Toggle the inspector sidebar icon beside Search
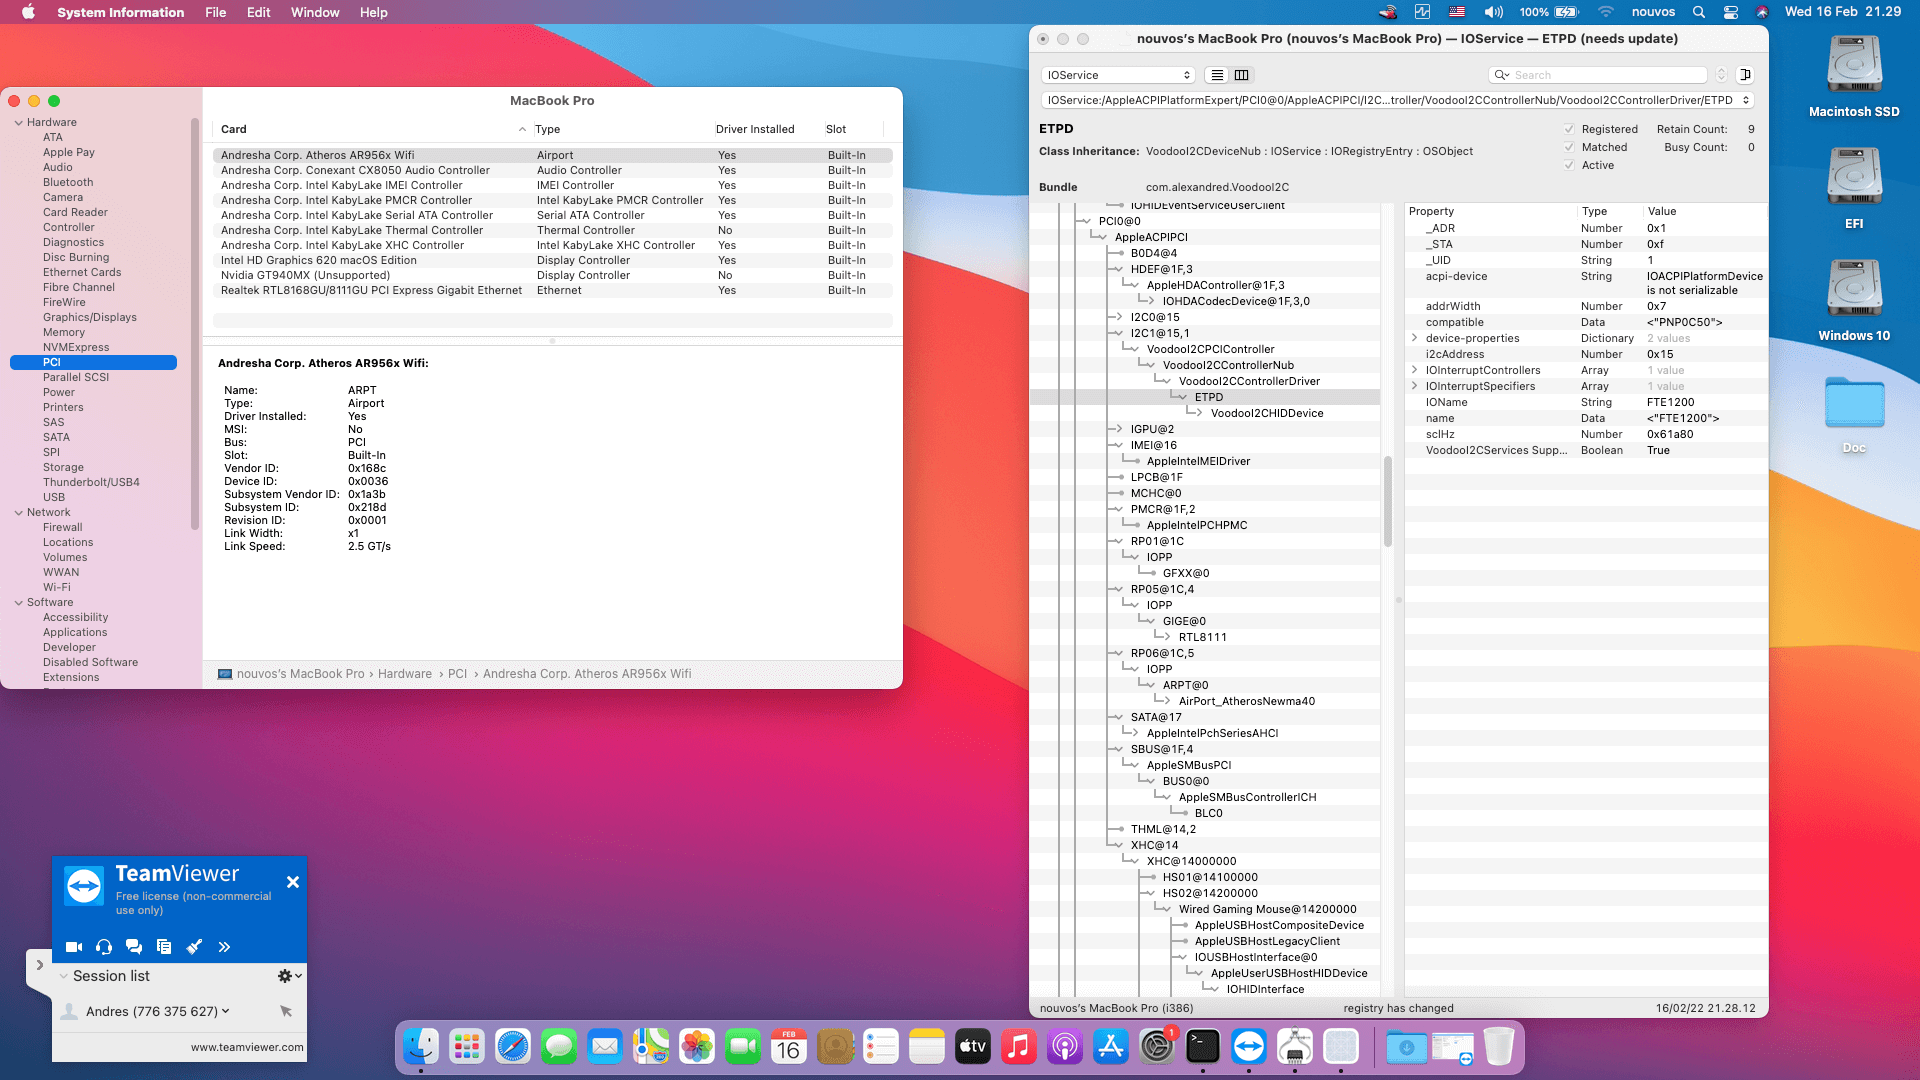The height and width of the screenshot is (1080, 1920). coord(1745,75)
